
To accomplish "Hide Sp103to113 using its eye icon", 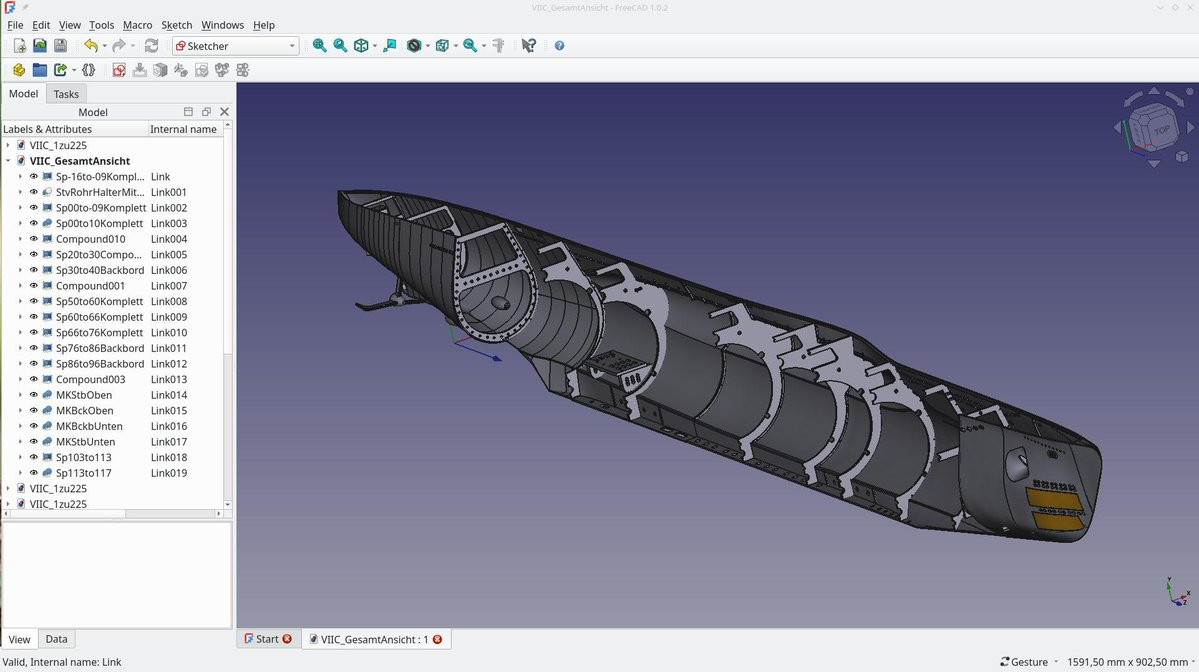I will pos(34,457).
